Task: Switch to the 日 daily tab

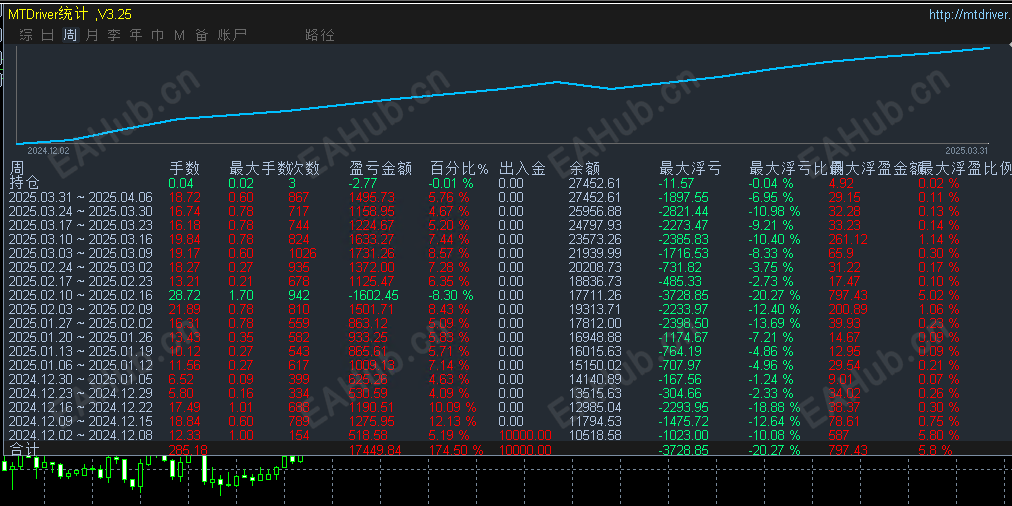Action: pyautogui.click(x=48, y=35)
